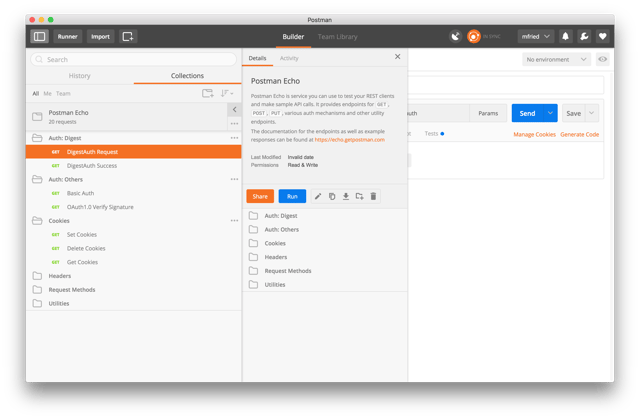Click the Postman Echo collection folder icon

click(x=37, y=117)
